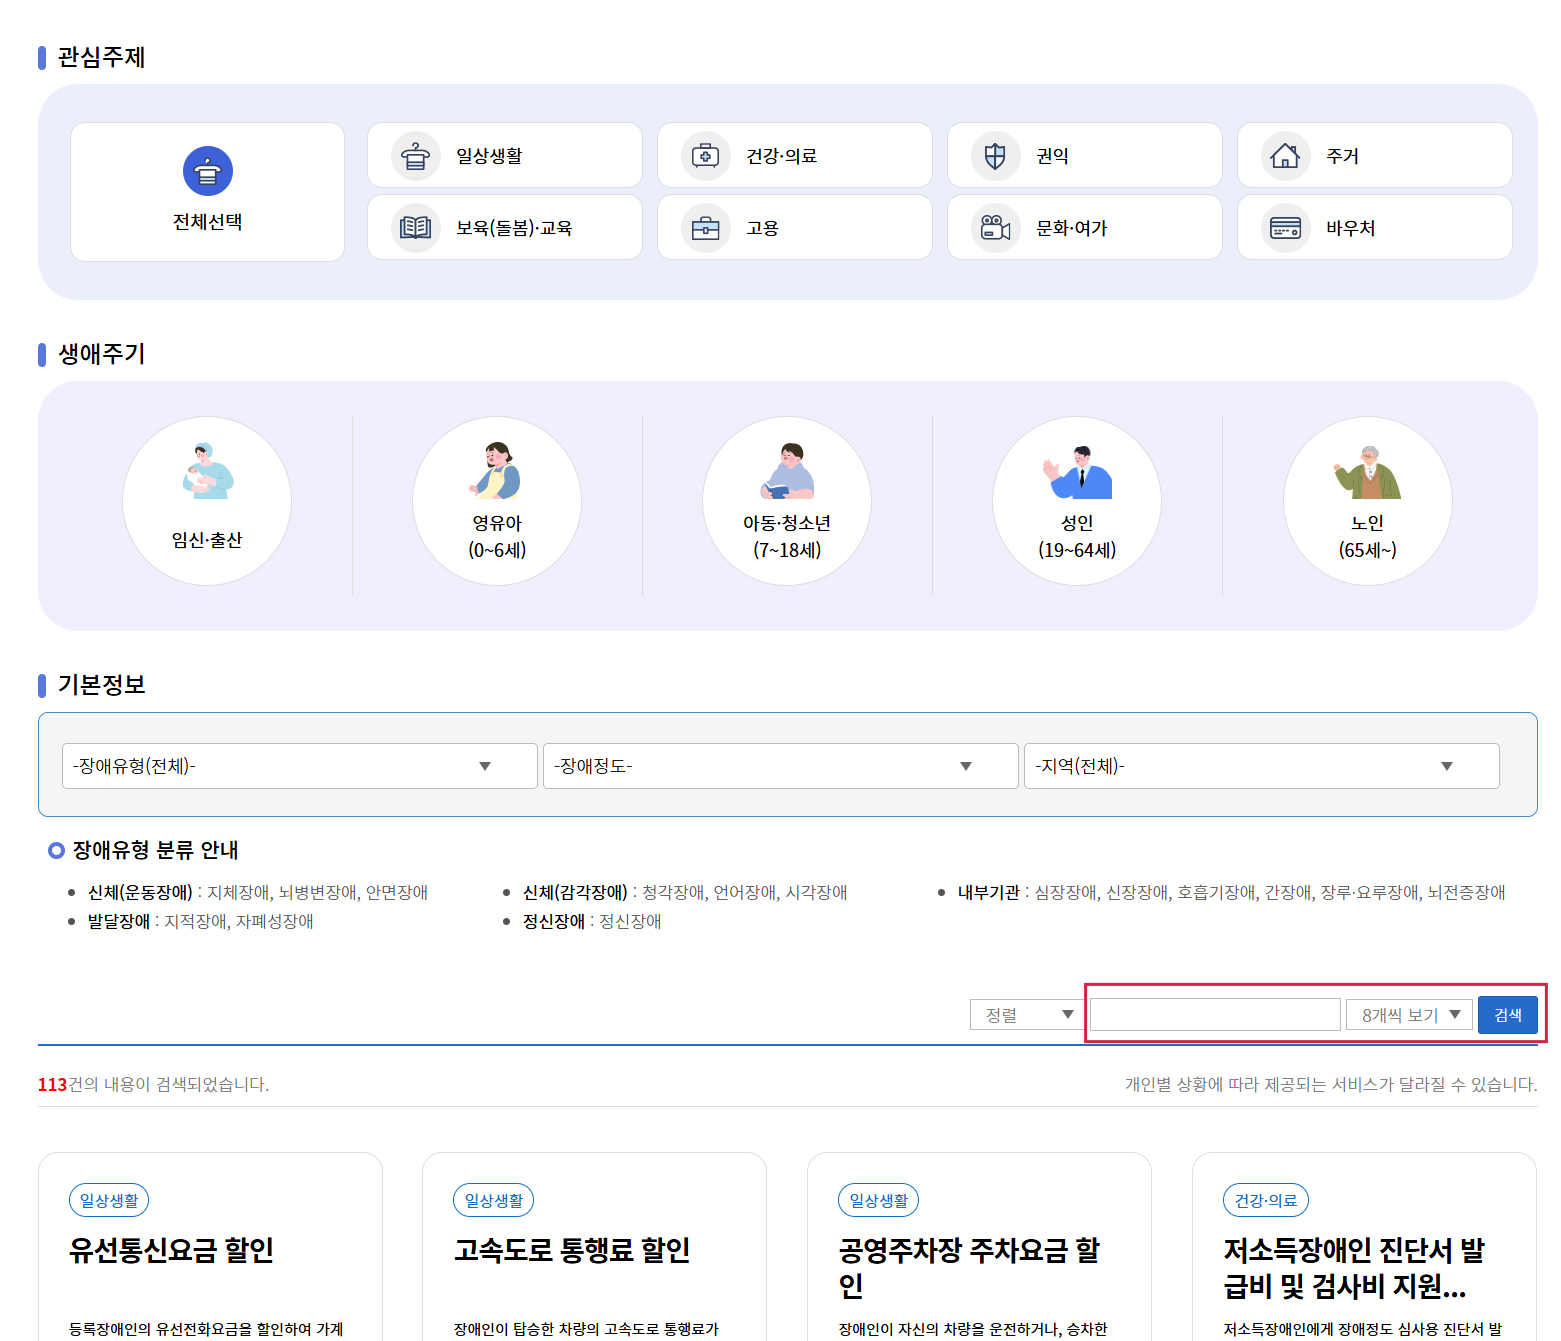1561x1341 pixels.
Task: Select the 바우처 card icon
Action: 1285,228
